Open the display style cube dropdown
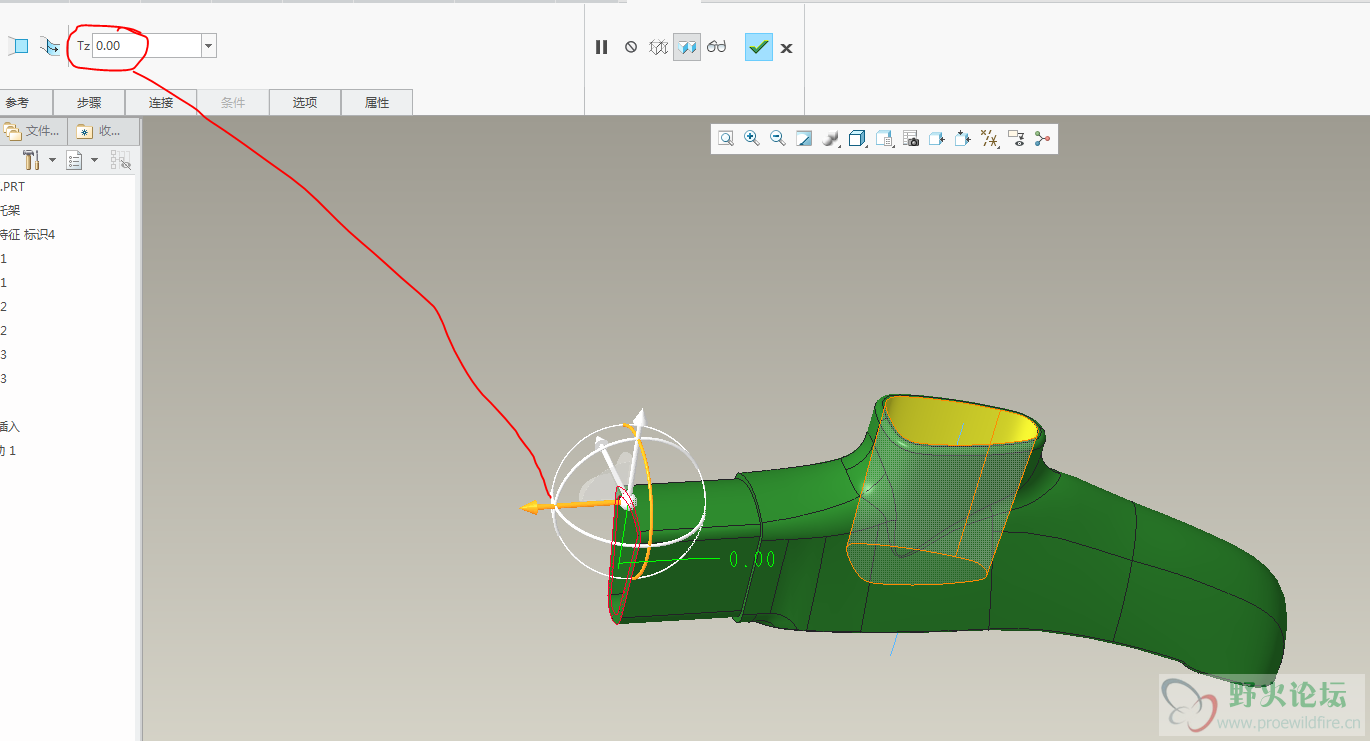The image size is (1370, 741). [x=858, y=139]
